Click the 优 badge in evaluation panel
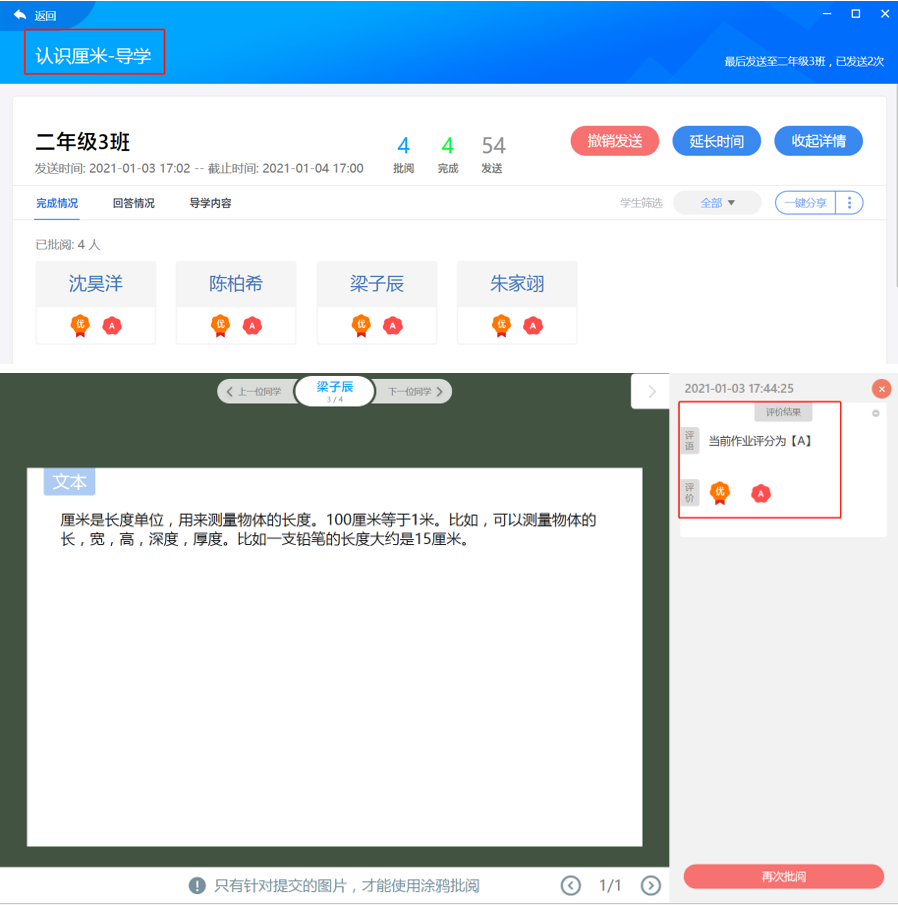 tap(720, 493)
